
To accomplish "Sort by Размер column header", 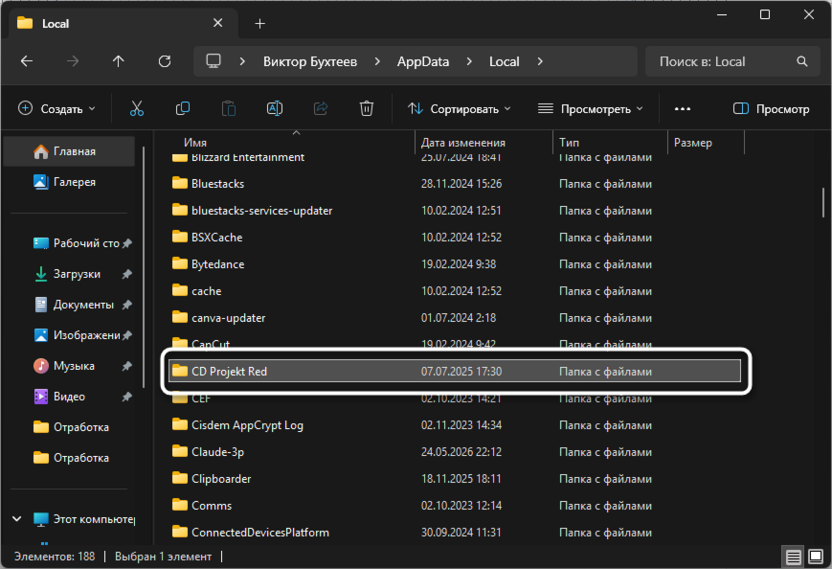I will click(x=706, y=142).
